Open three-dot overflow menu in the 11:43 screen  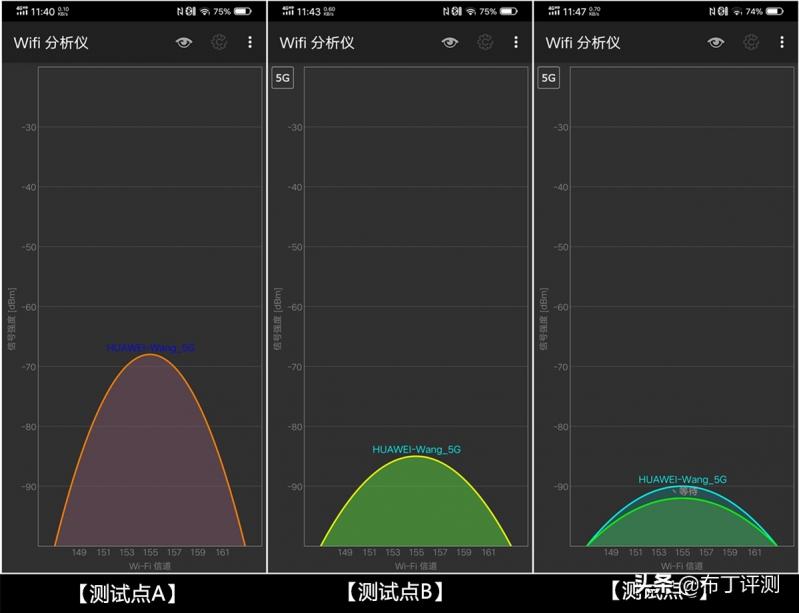[516, 42]
